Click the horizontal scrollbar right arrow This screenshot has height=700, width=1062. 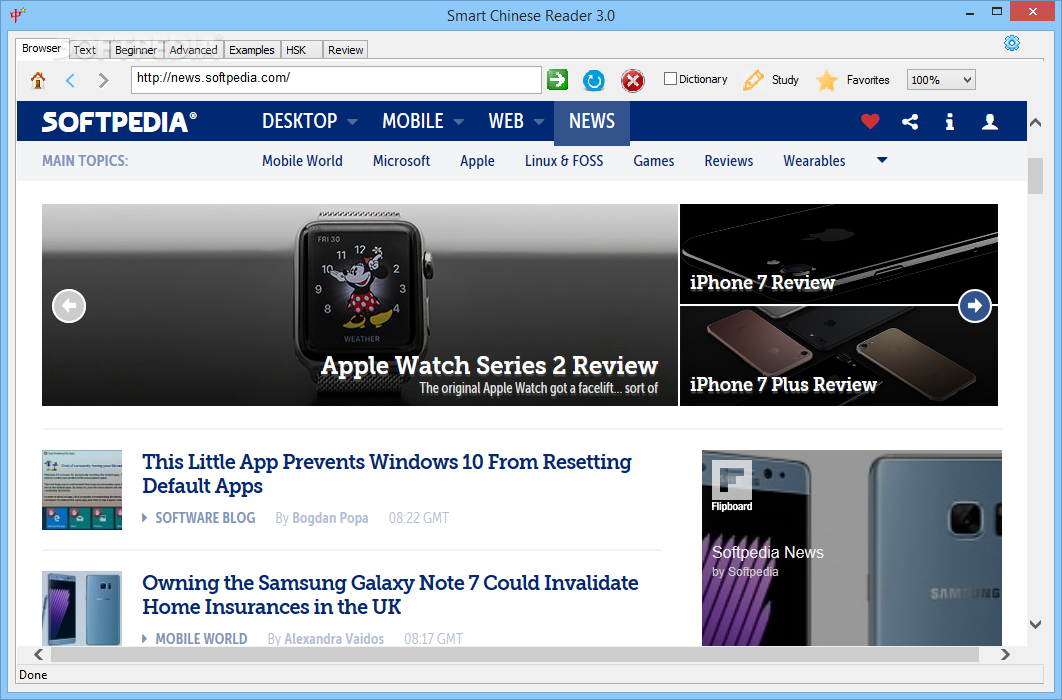[x=1005, y=654]
